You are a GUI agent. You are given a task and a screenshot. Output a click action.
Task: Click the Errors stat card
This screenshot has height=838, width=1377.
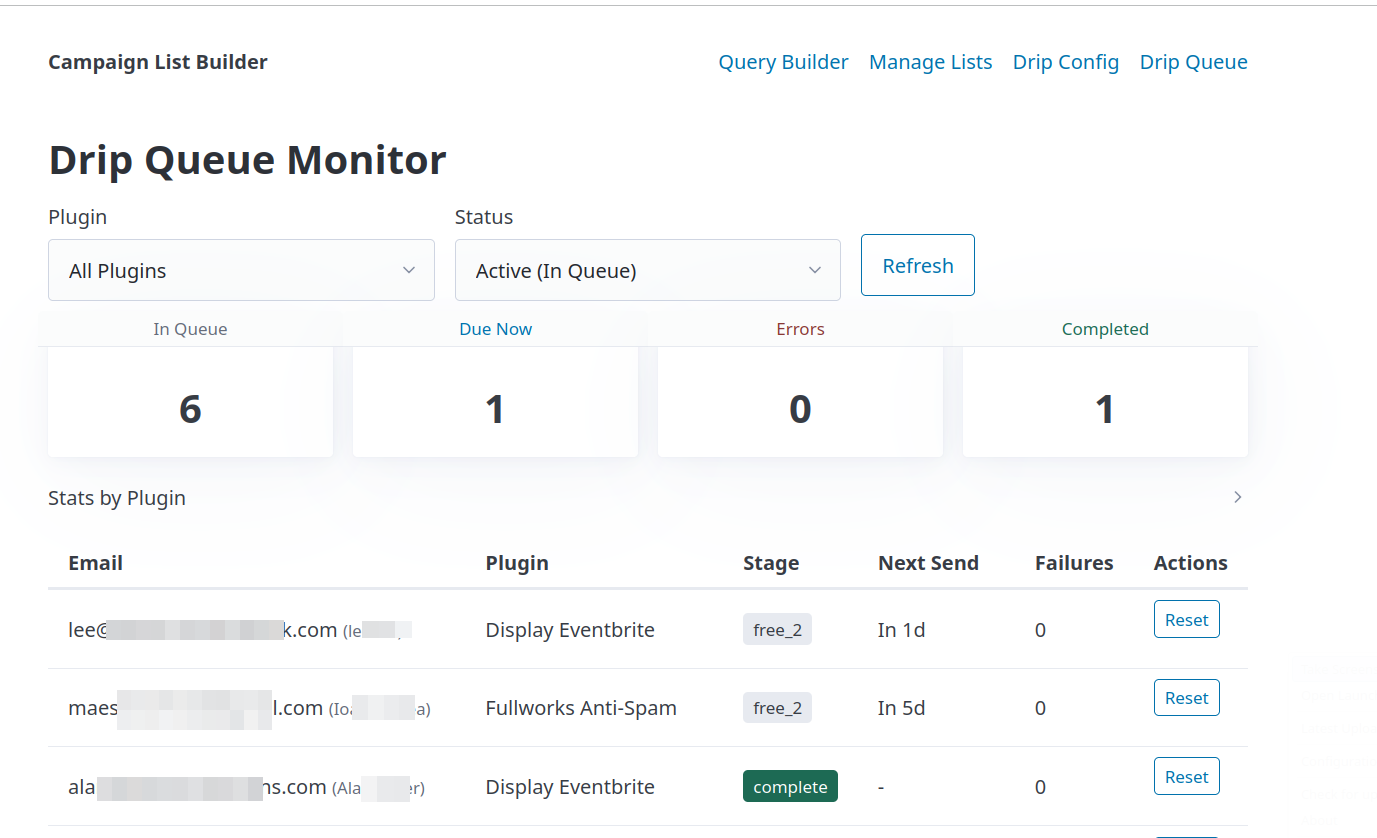pos(800,400)
